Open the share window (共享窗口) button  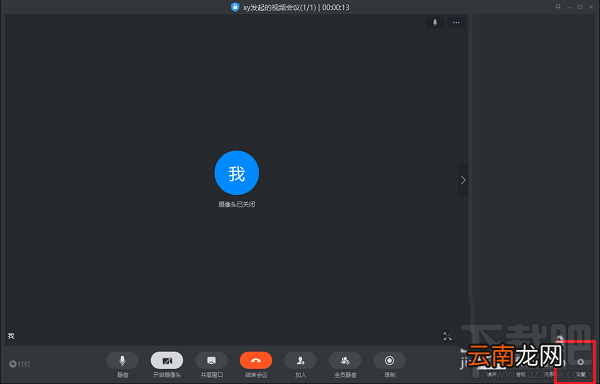[211, 360]
